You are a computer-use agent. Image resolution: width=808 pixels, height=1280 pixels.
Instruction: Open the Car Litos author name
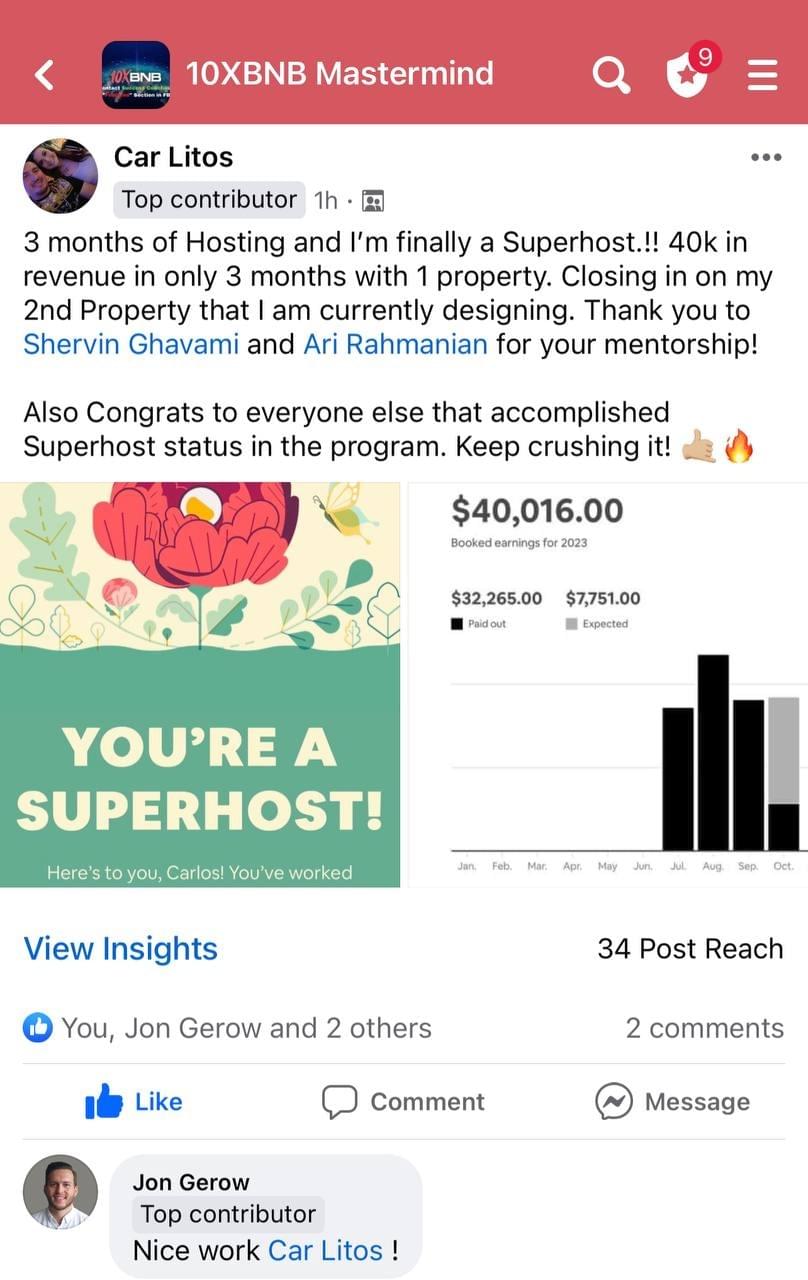(x=173, y=157)
